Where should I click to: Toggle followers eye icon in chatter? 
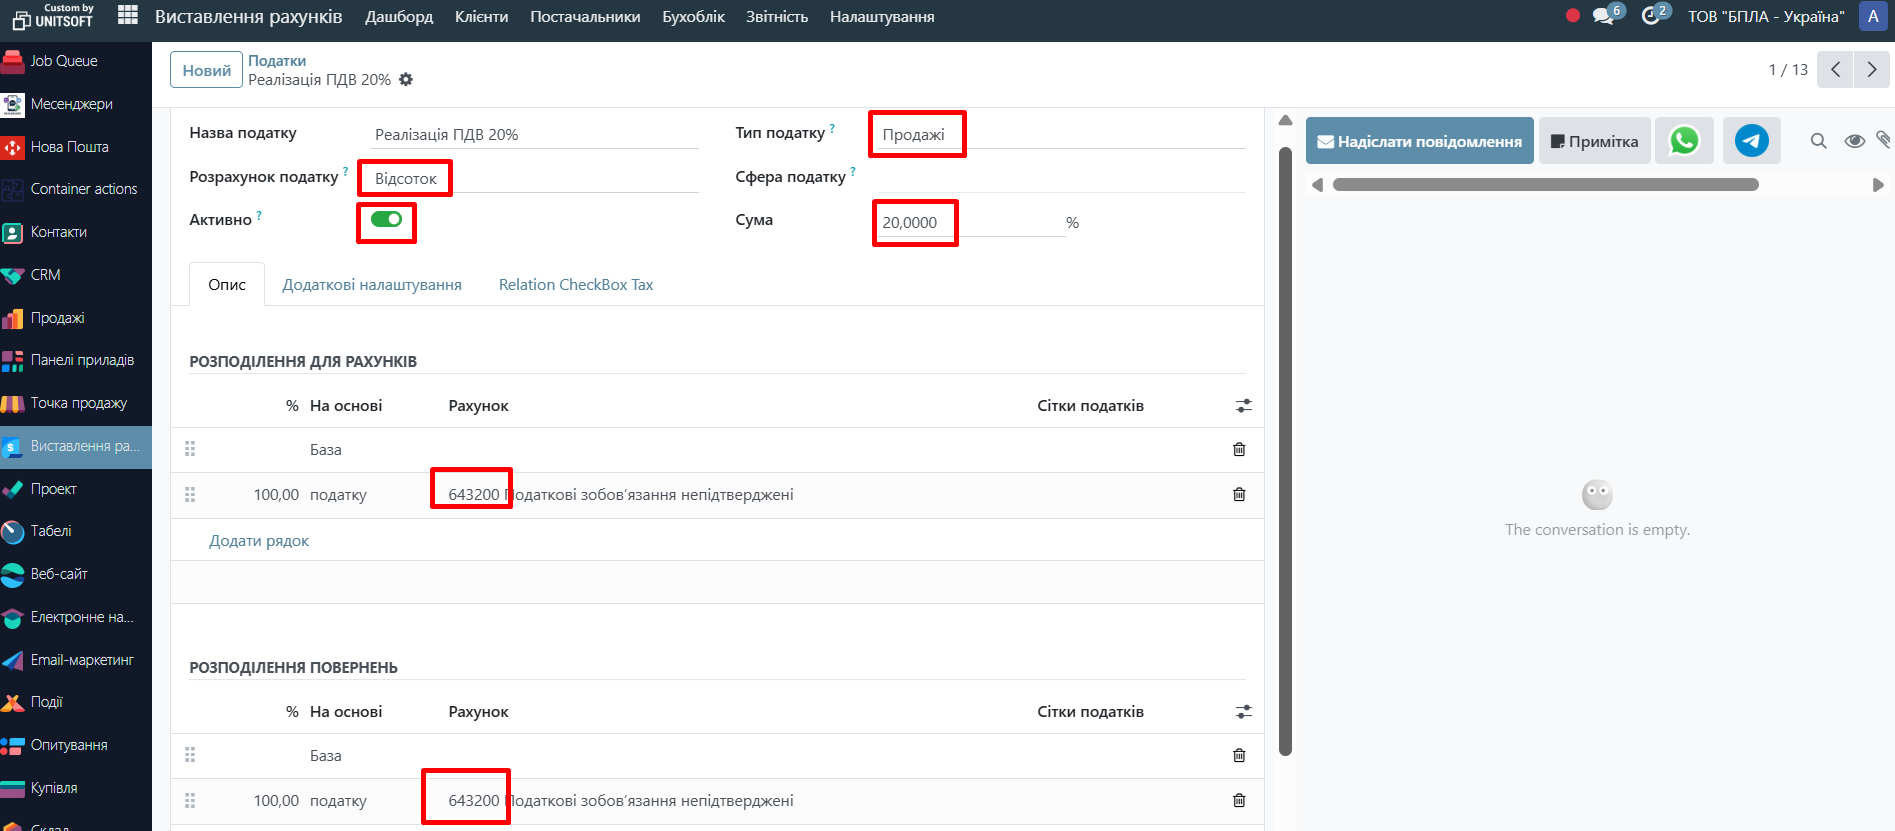1854,141
